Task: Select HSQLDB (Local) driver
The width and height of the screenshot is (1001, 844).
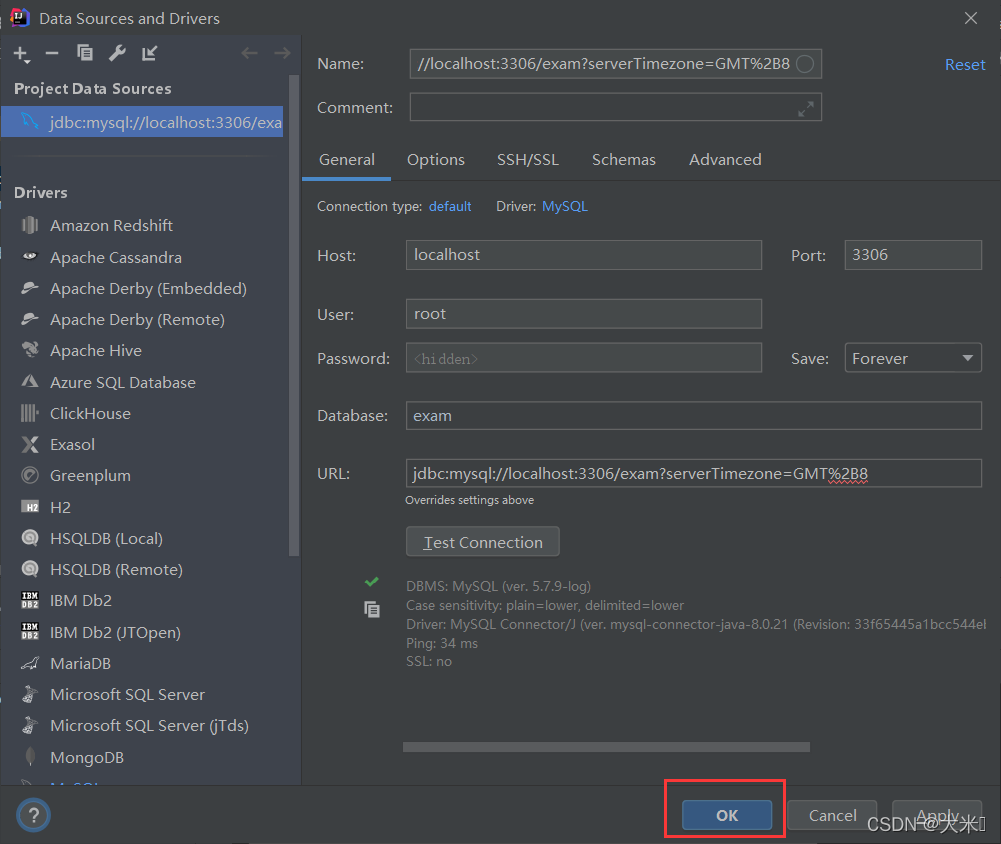Action: [x=106, y=538]
